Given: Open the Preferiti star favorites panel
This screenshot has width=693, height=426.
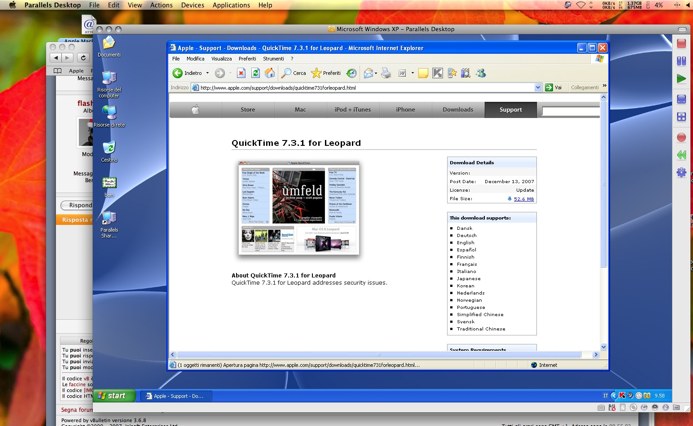Looking at the screenshot, I should coord(326,73).
